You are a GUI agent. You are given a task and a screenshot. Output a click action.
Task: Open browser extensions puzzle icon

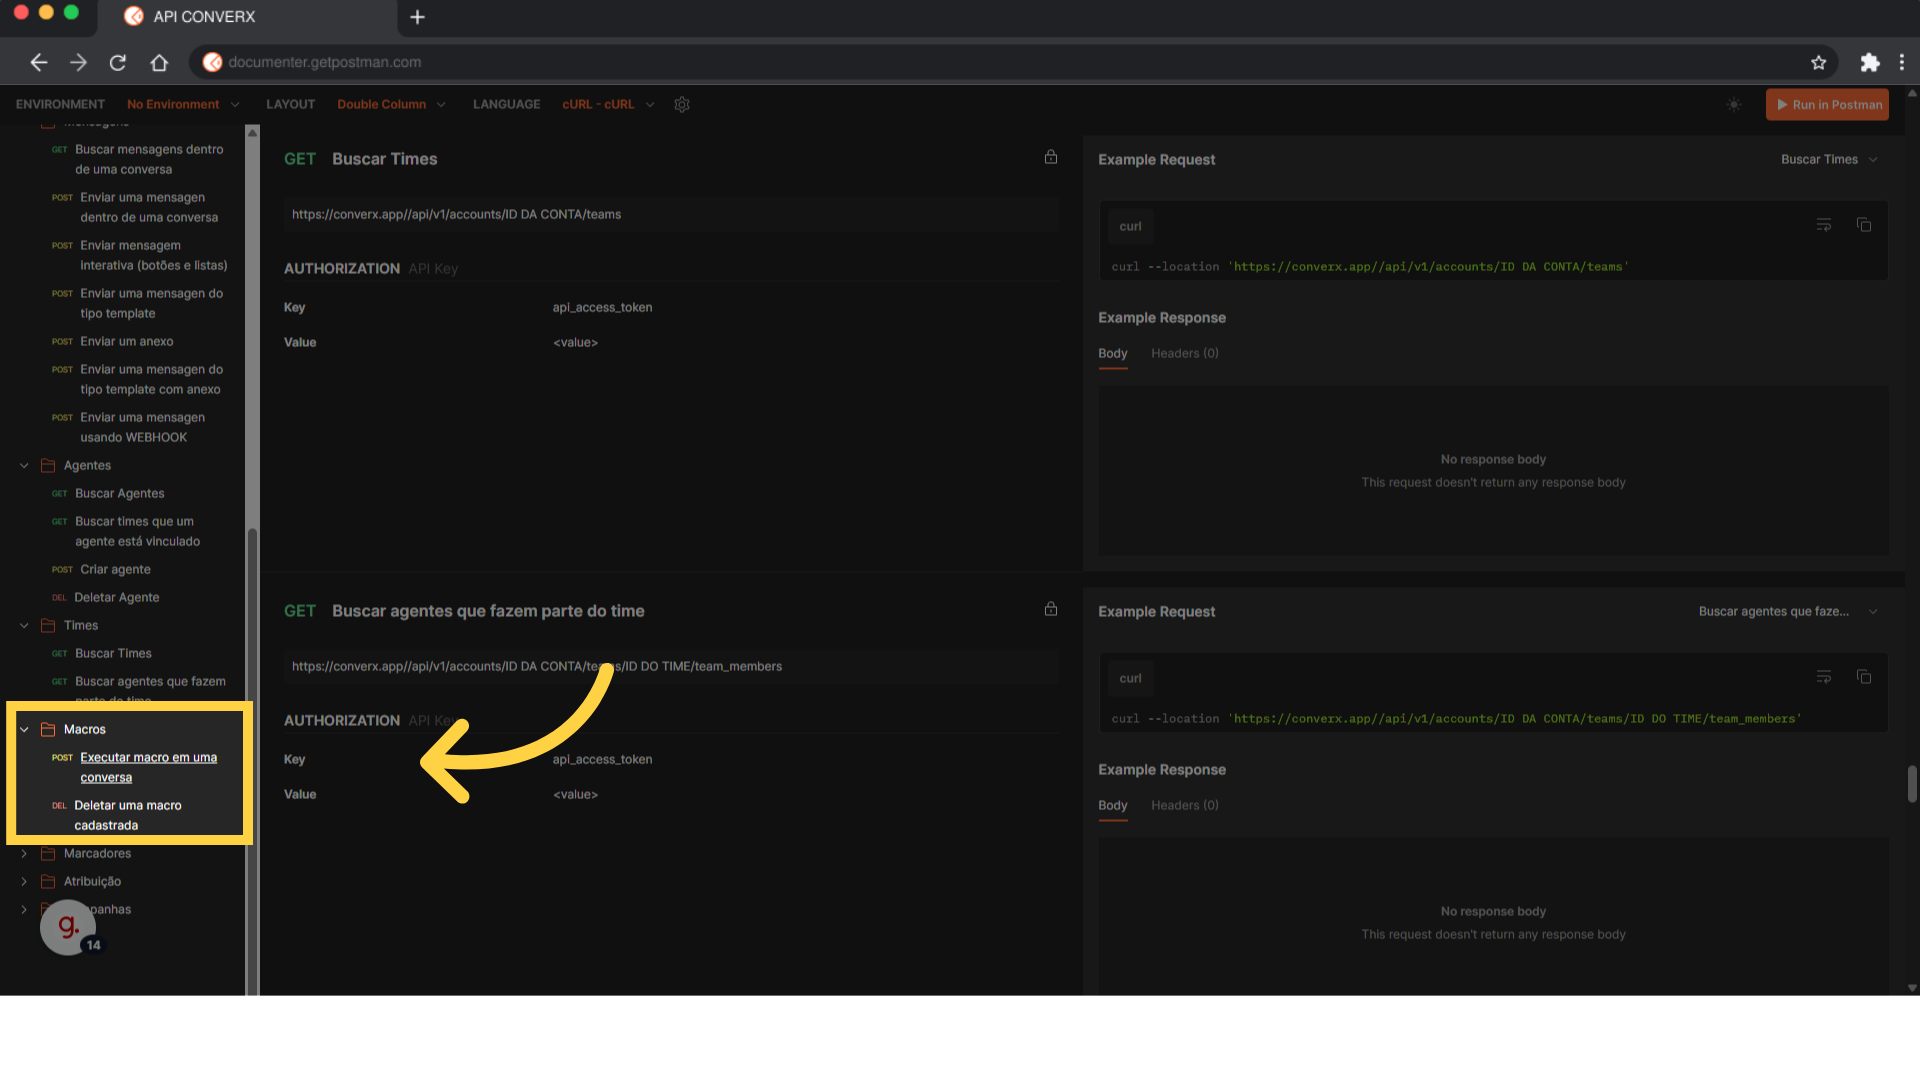point(1869,62)
